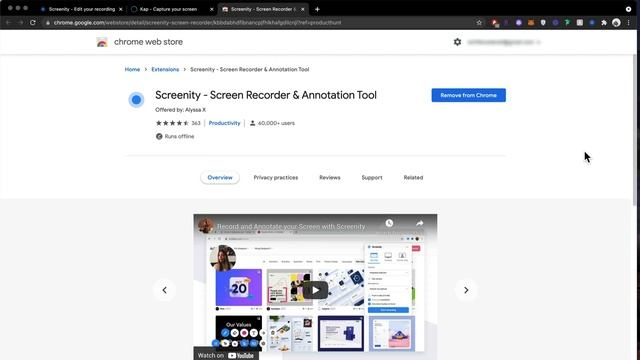640x360 pixels.
Task: Click the light purple round extension icon
Action: [x=518, y=23]
